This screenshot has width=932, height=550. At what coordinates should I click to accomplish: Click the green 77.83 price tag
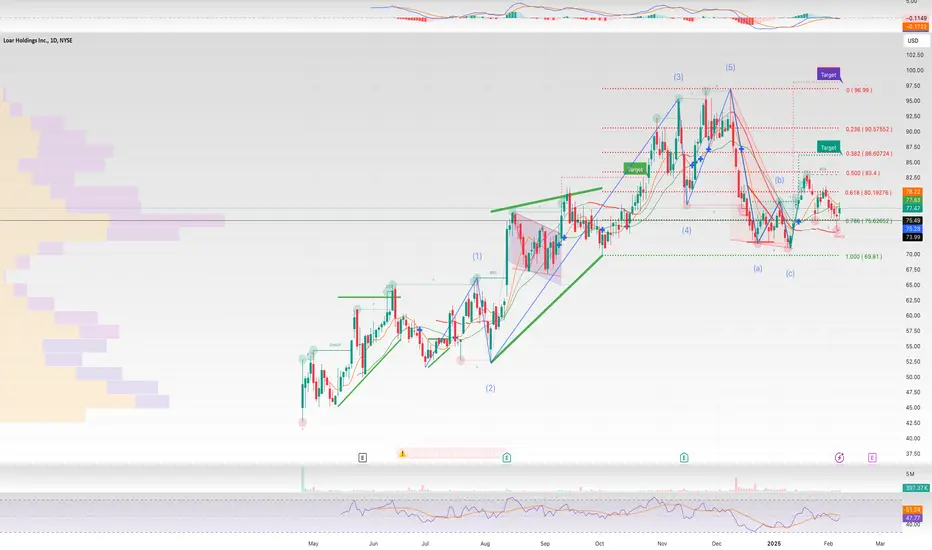click(x=912, y=200)
